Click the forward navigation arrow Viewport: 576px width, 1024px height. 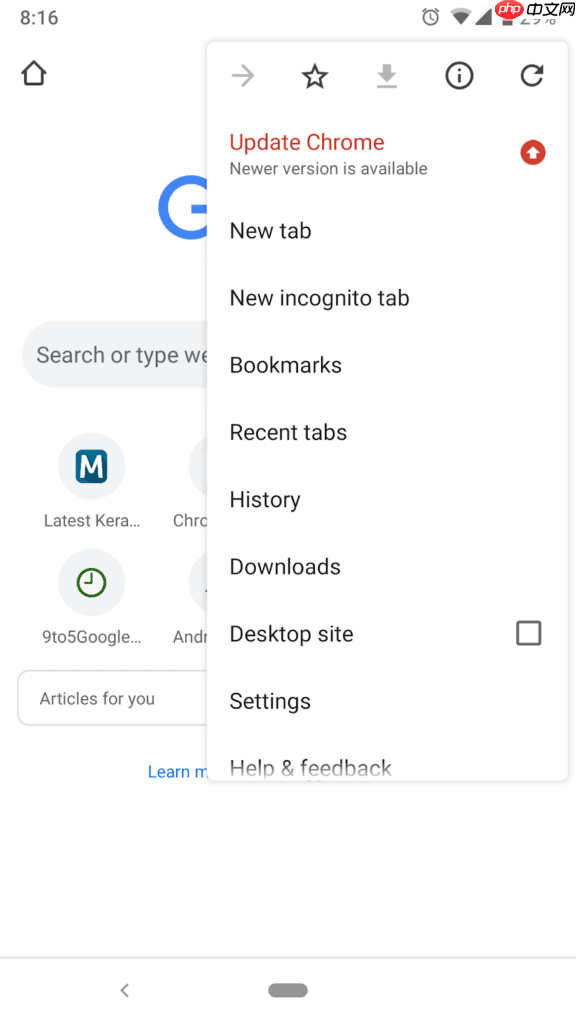click(x=243, y=75)
